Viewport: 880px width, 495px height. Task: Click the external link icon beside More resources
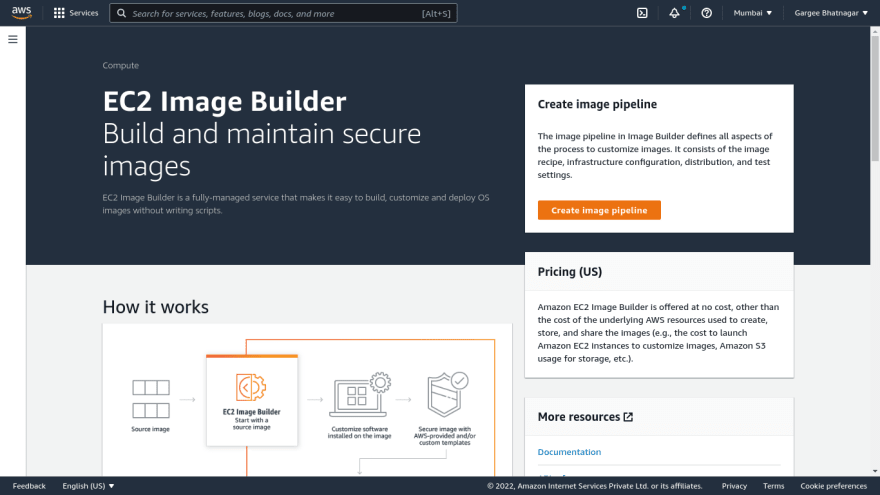[x=628, y=417]
